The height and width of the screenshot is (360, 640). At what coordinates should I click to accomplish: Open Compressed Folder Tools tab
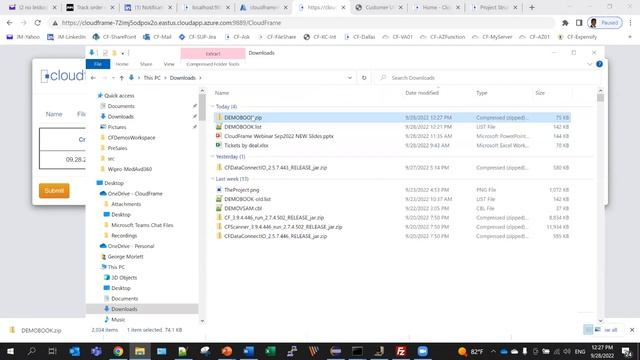coord(213,64)
